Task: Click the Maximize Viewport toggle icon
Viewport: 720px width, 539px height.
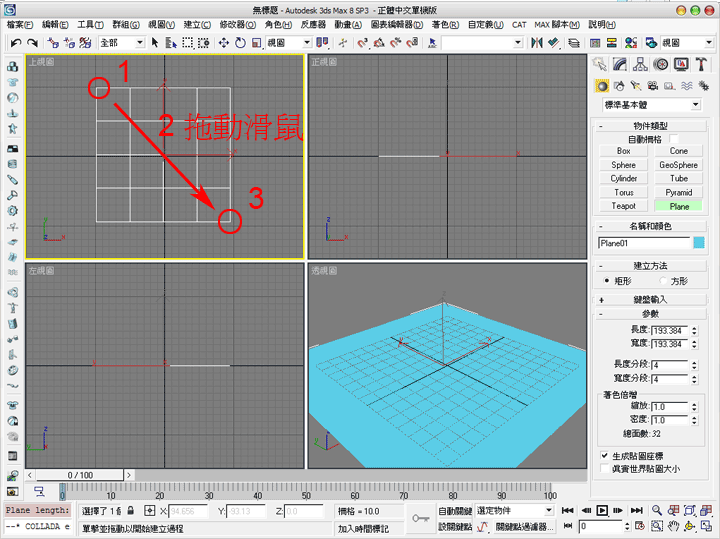Action: point(707,526)
